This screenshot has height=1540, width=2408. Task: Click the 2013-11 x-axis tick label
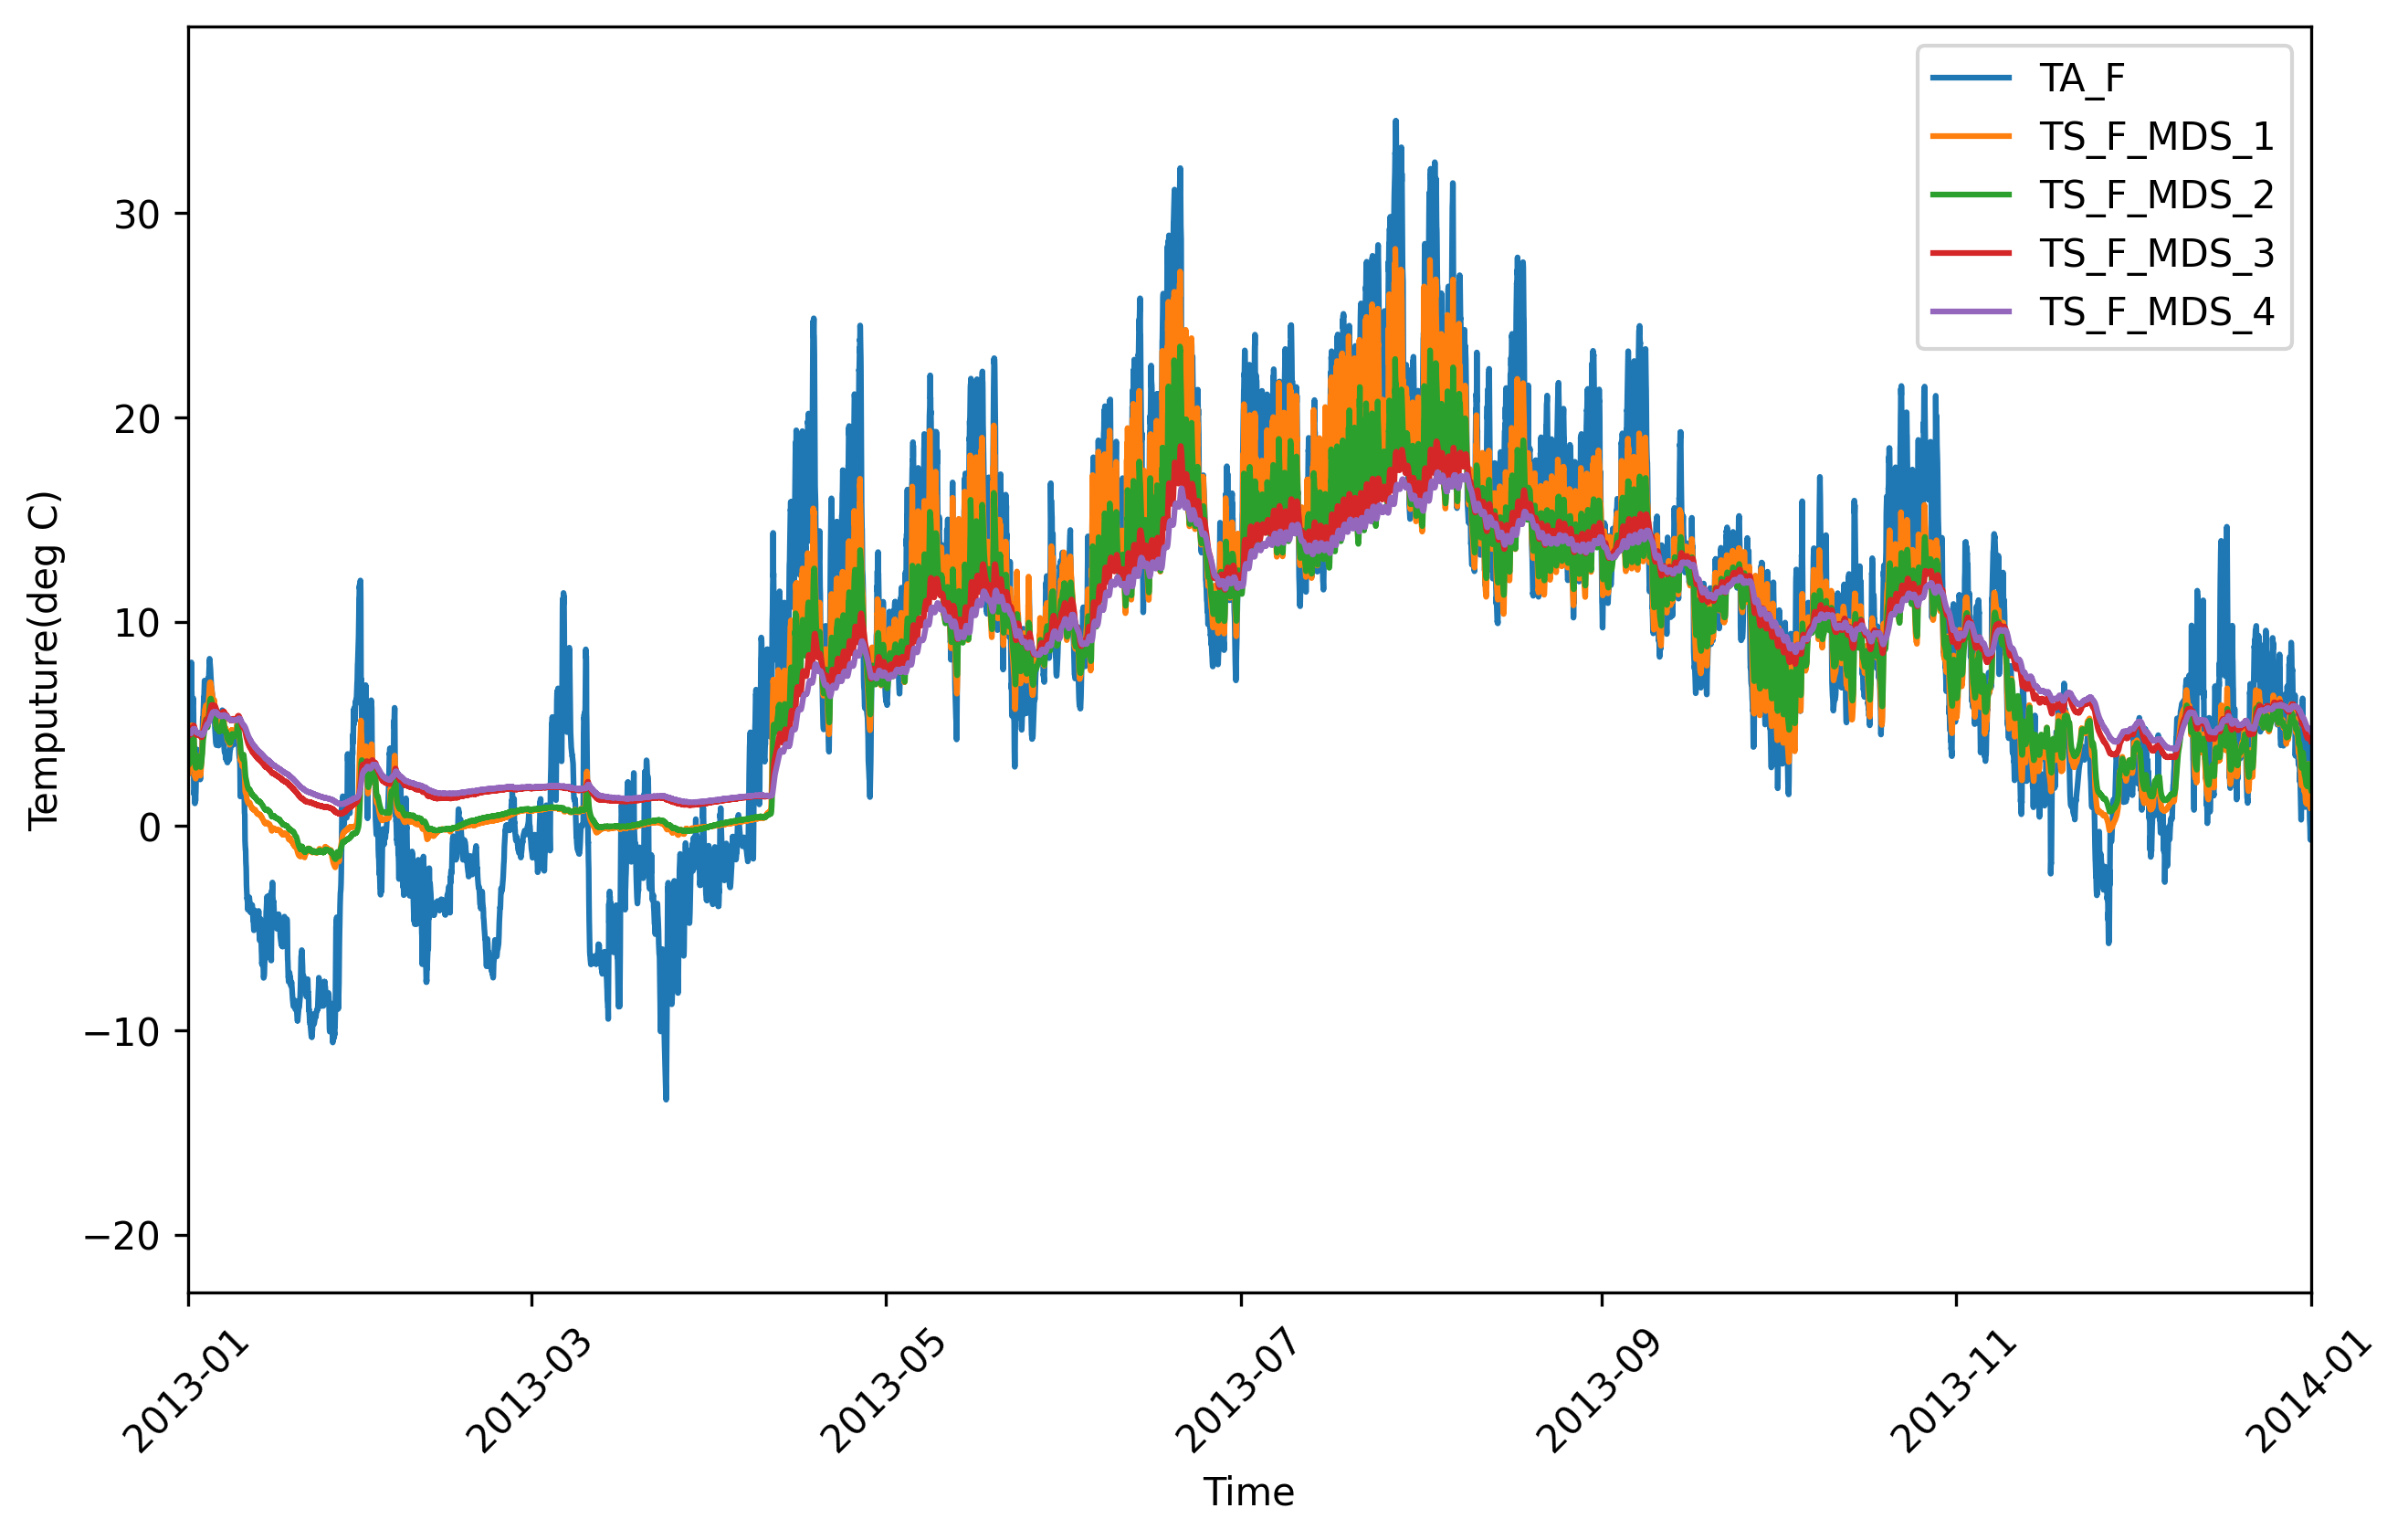[1952, 1393]
